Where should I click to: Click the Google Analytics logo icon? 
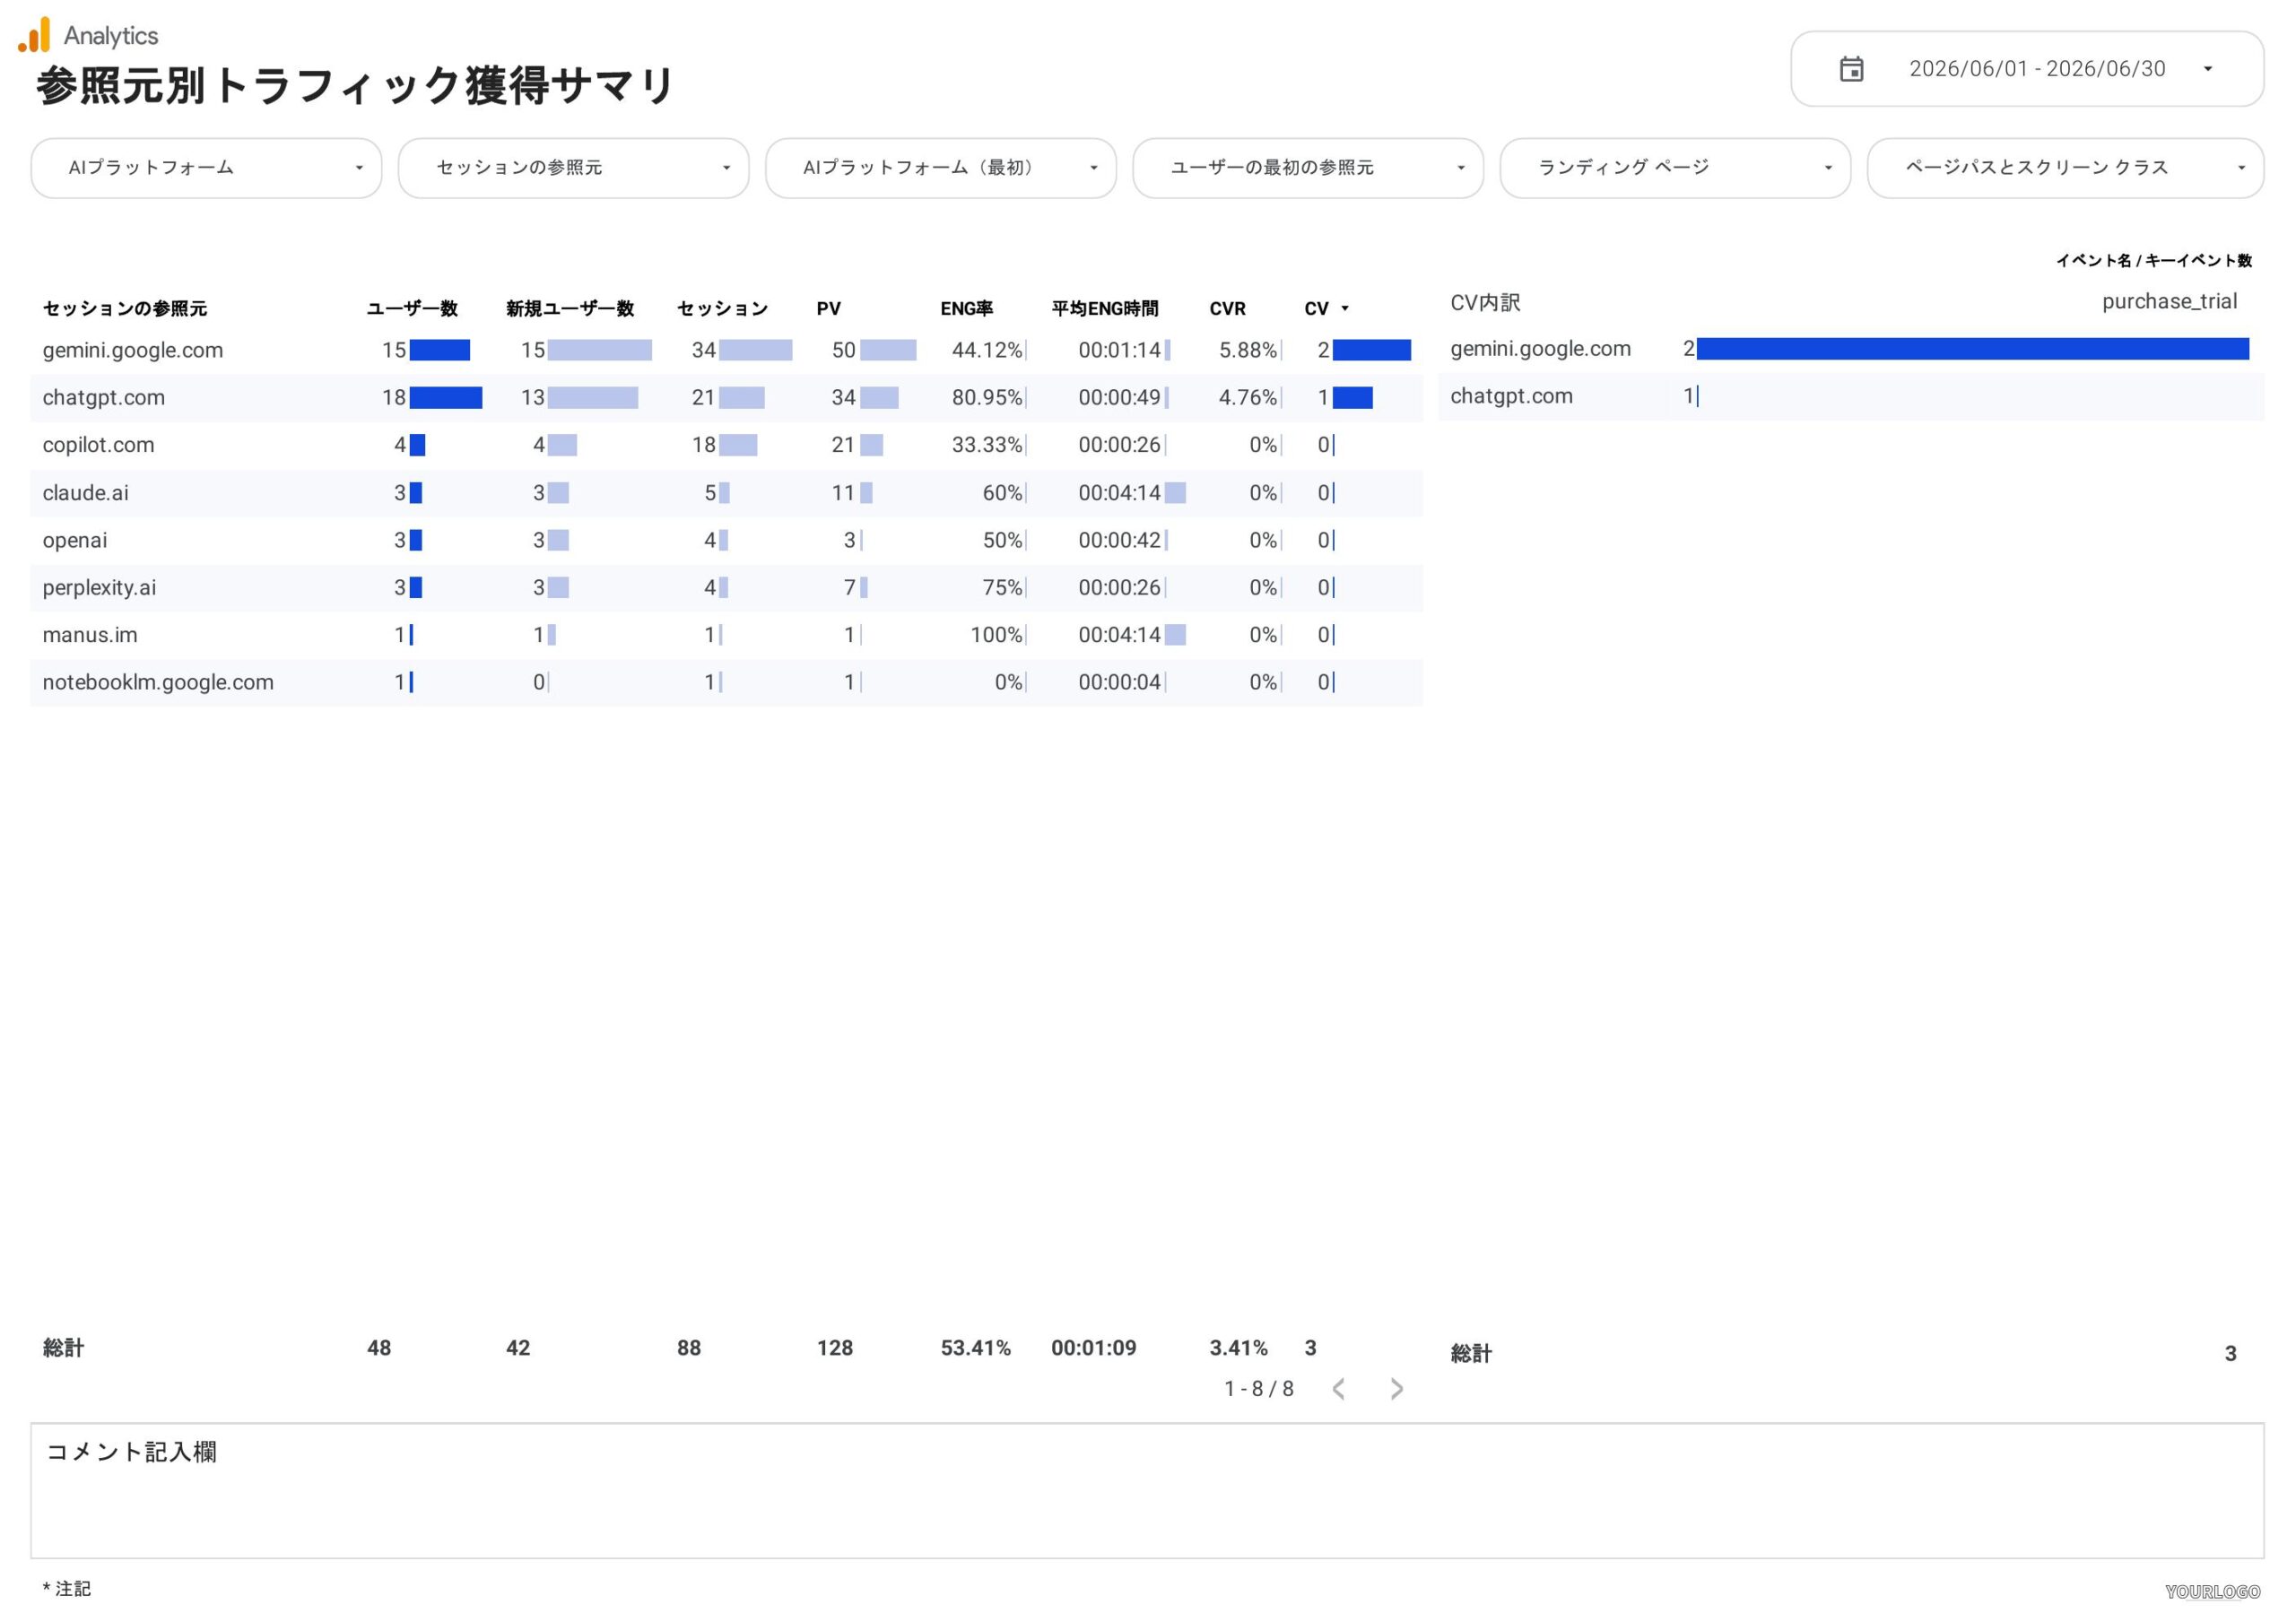point(34,35)
